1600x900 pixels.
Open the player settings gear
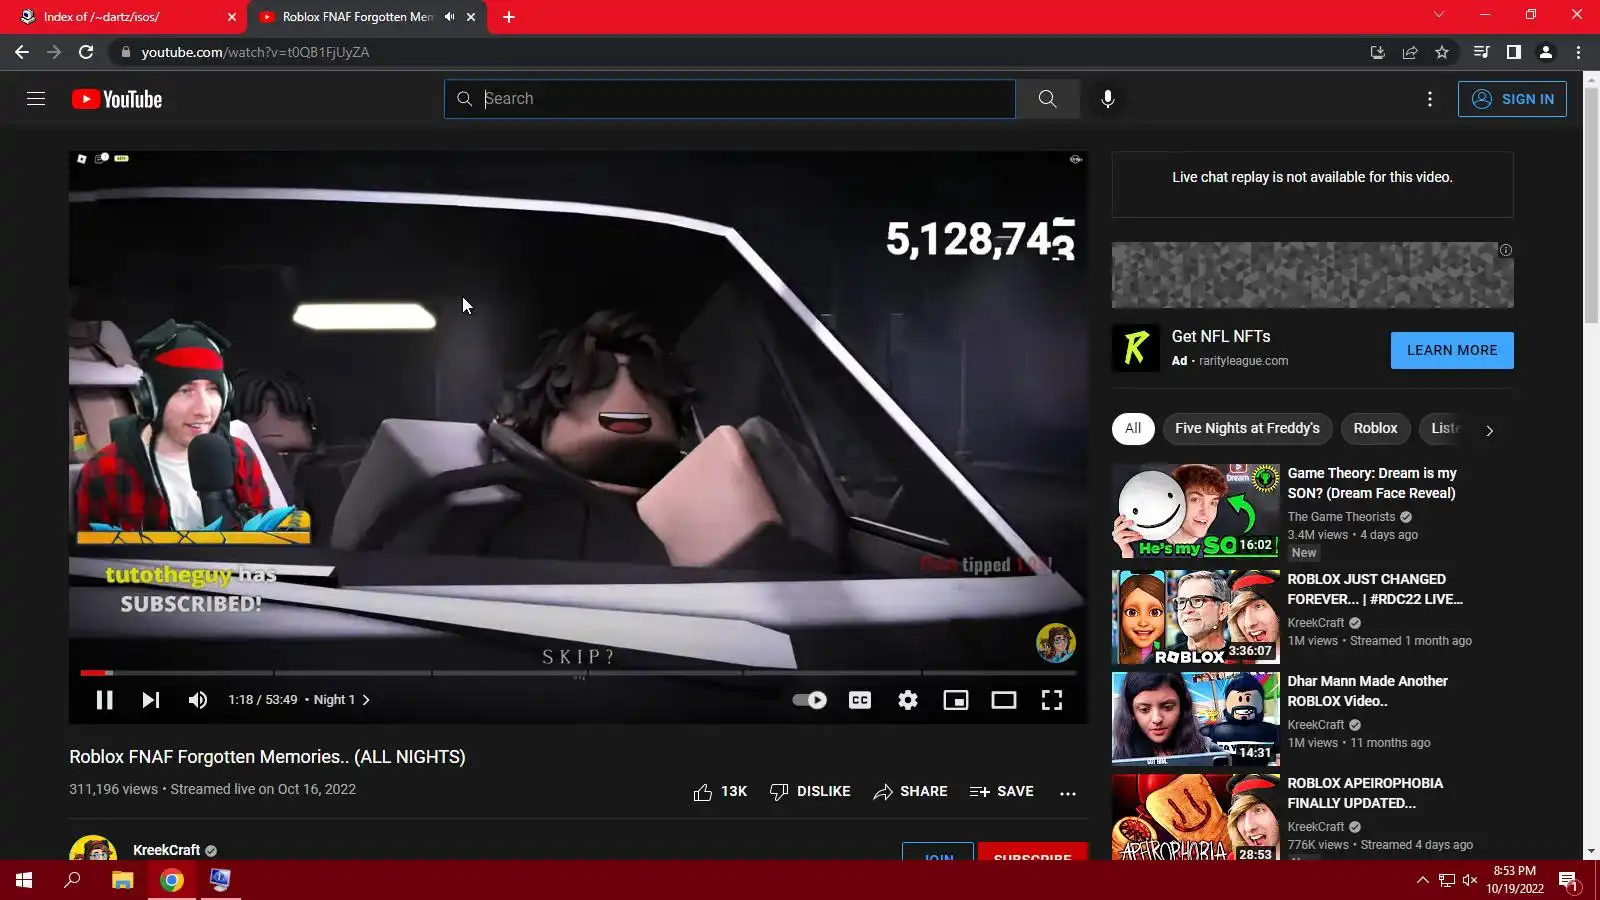click(907, 700)
